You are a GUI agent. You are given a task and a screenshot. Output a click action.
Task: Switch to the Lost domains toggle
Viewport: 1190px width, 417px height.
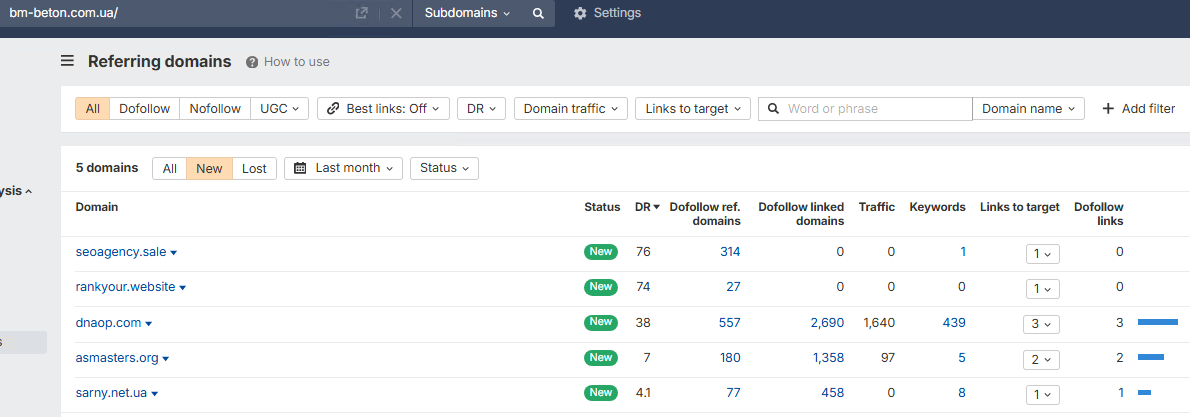pos(254,169)
